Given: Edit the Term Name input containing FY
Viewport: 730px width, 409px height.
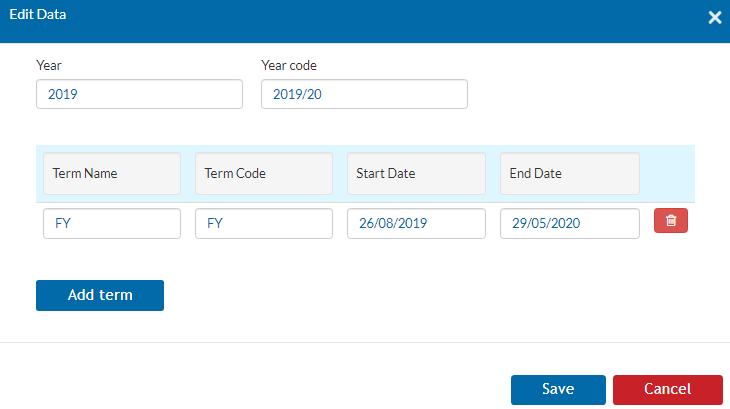Looking at the screenshot, I should tap(112, 223).
